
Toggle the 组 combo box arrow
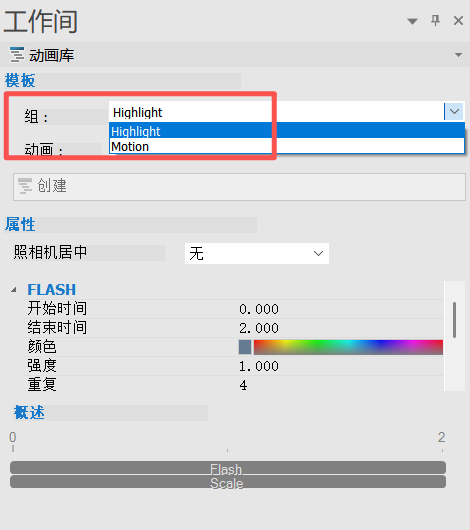(x=454, y=111)
